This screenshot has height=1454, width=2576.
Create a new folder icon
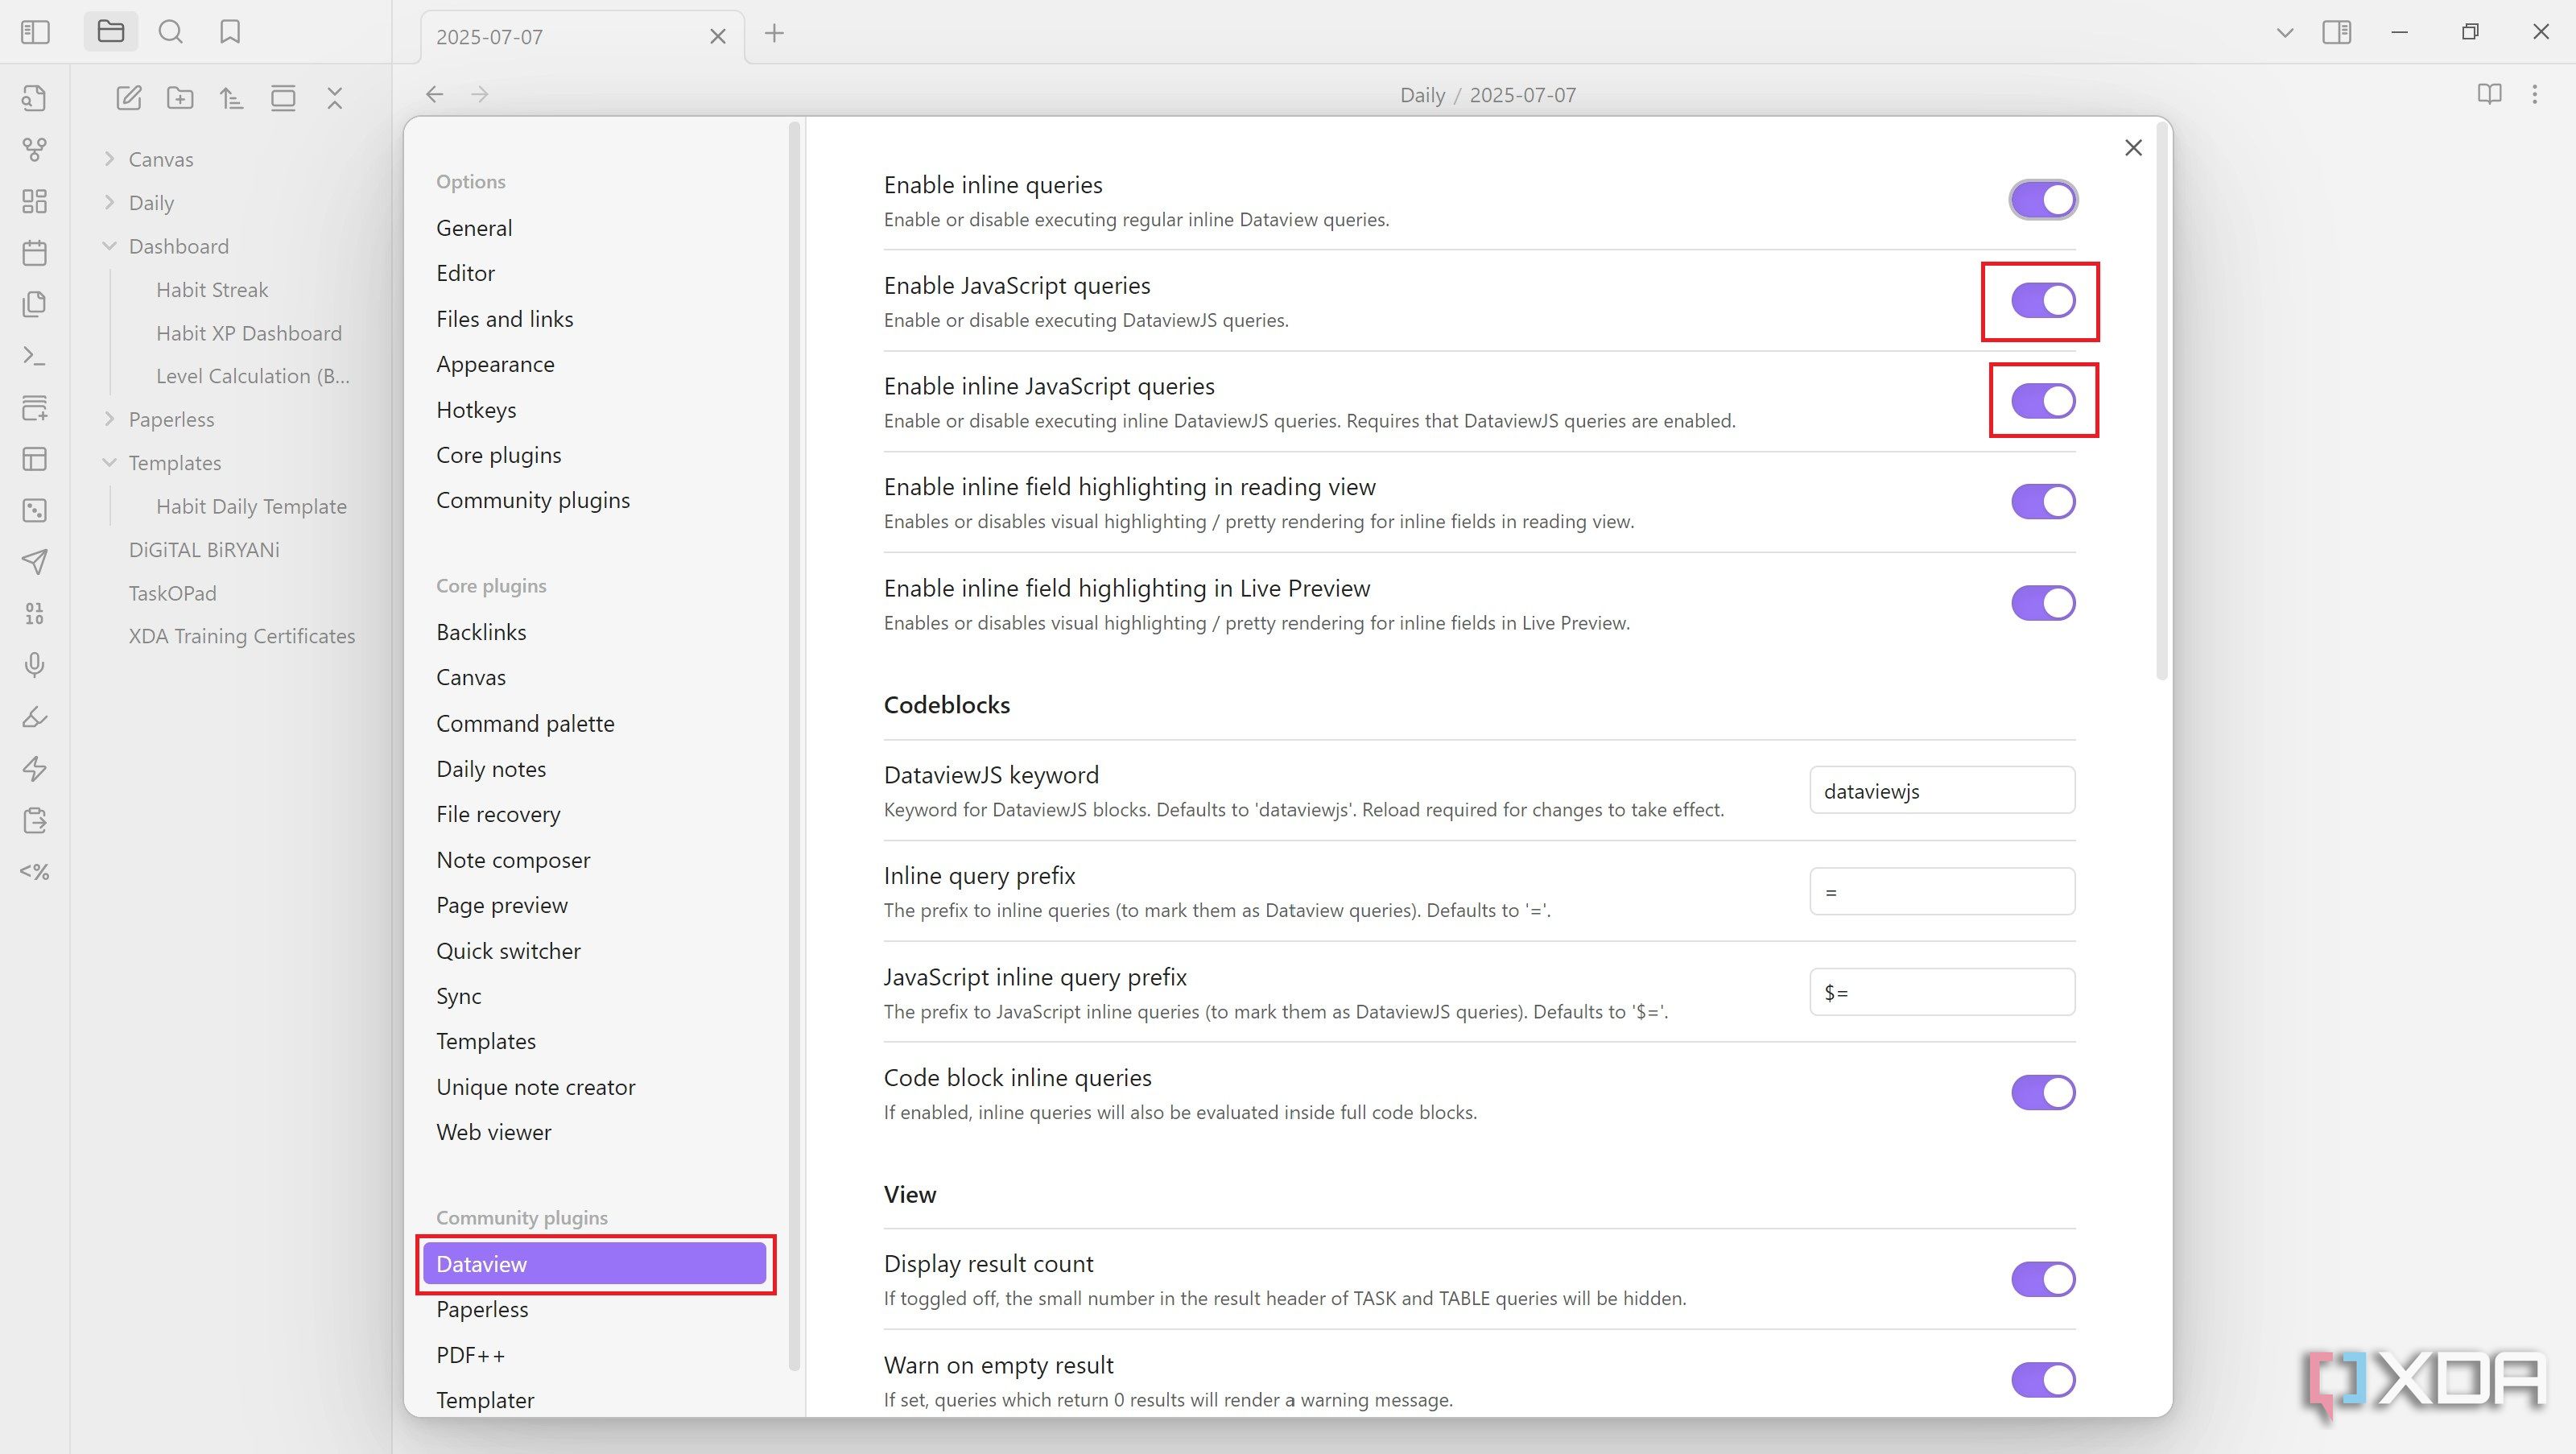[x=180, y=98]
